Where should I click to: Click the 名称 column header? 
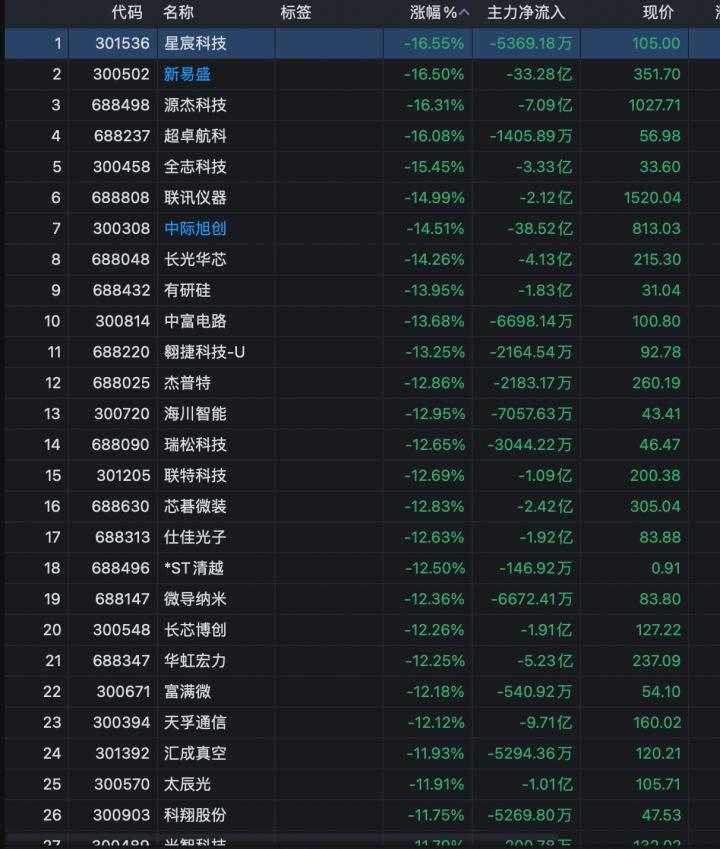[x=179, y=12]
